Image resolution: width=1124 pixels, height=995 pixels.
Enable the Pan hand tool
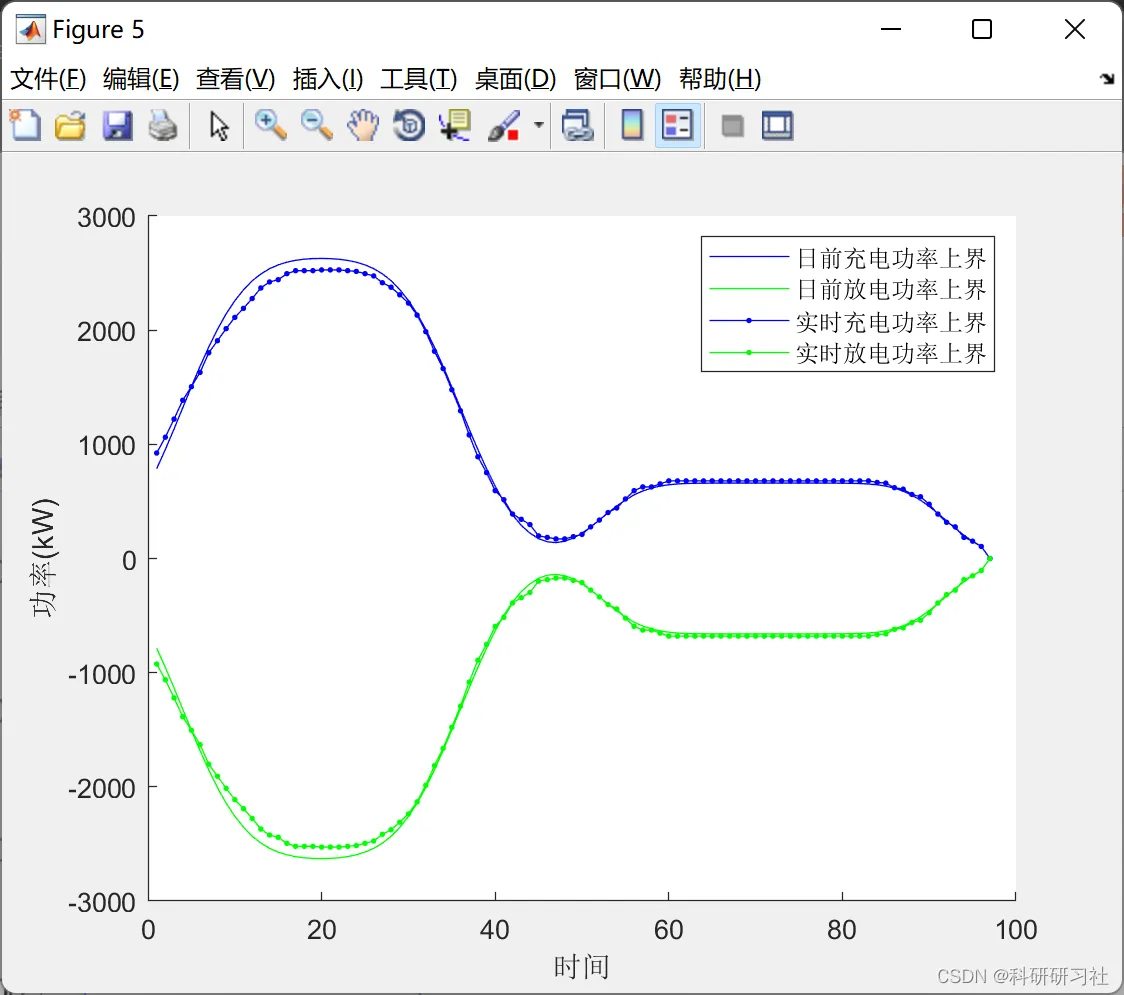[363, 126]
